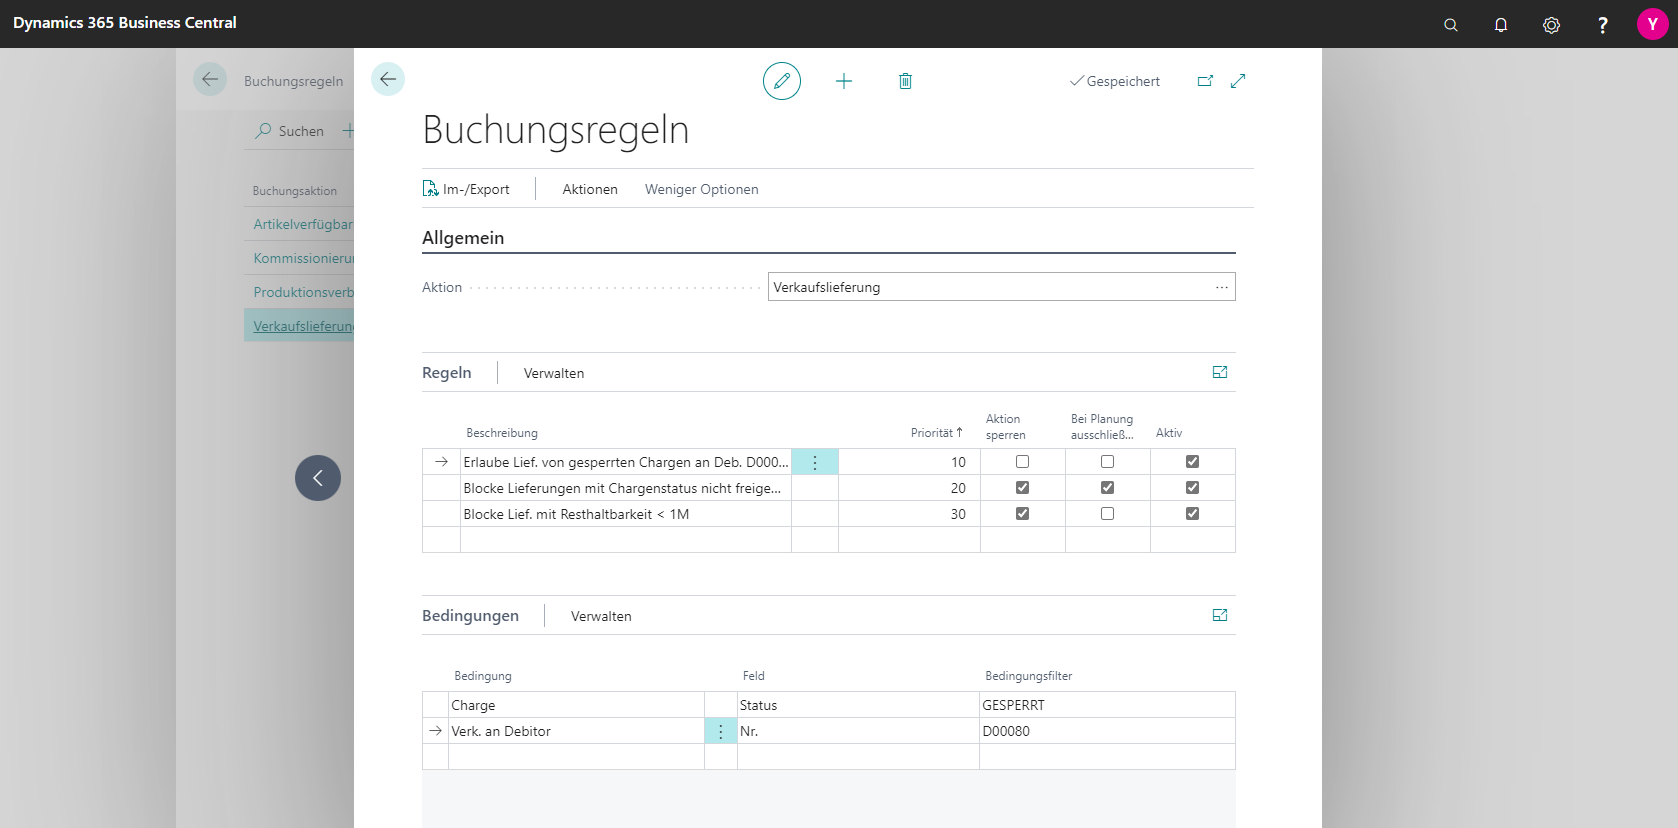Screen dimensions: 1678x828
Task: Click Nr. field cell
Action: click(x=858, y=731)
